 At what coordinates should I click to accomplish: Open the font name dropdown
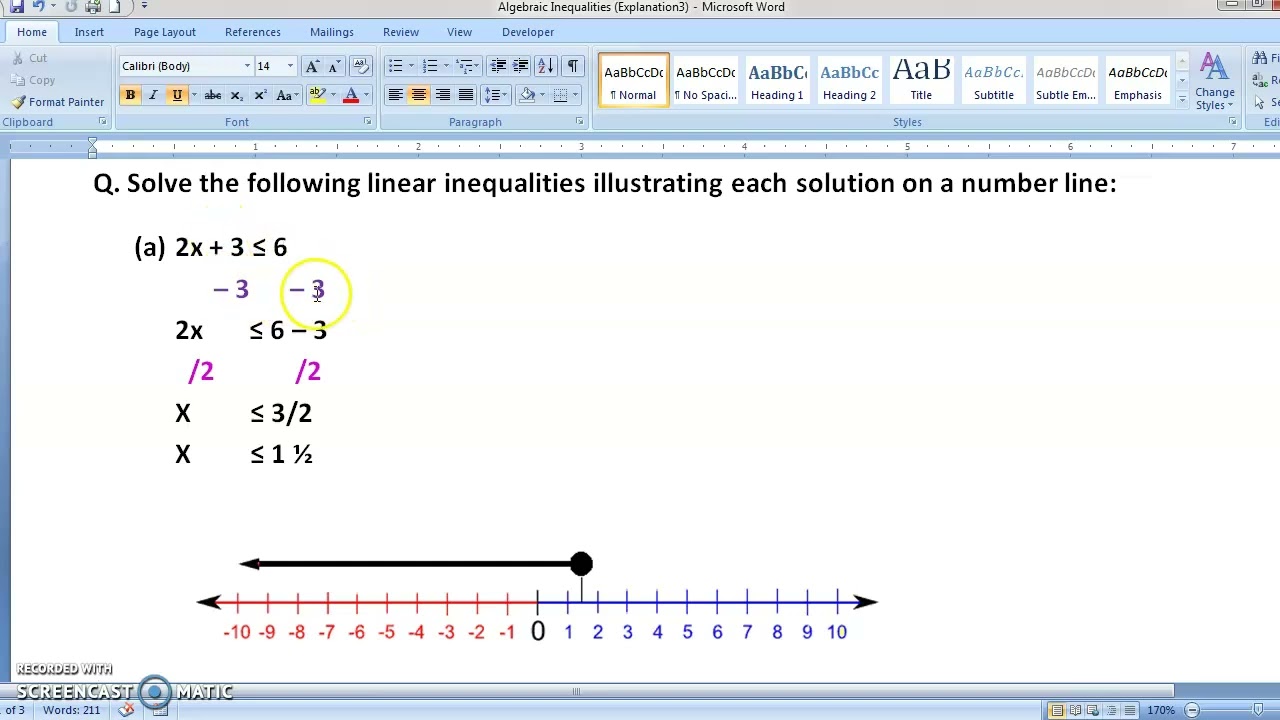coord(247,66)
